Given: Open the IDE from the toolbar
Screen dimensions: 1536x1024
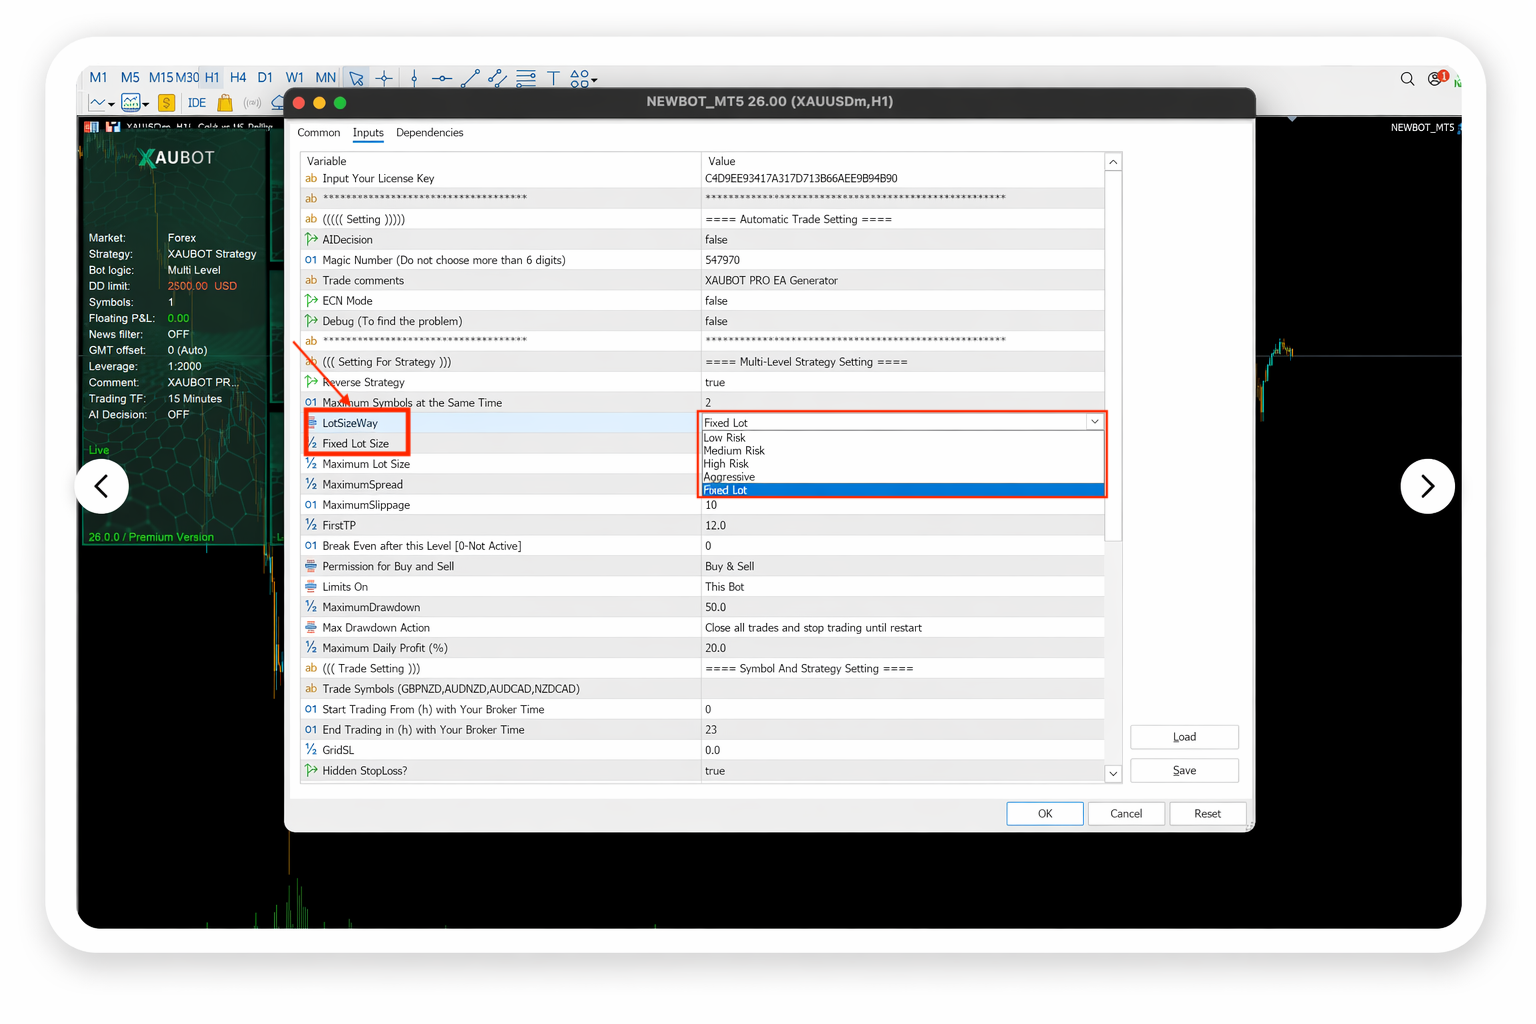Looking at the screenshot, I should click(197, 102).
